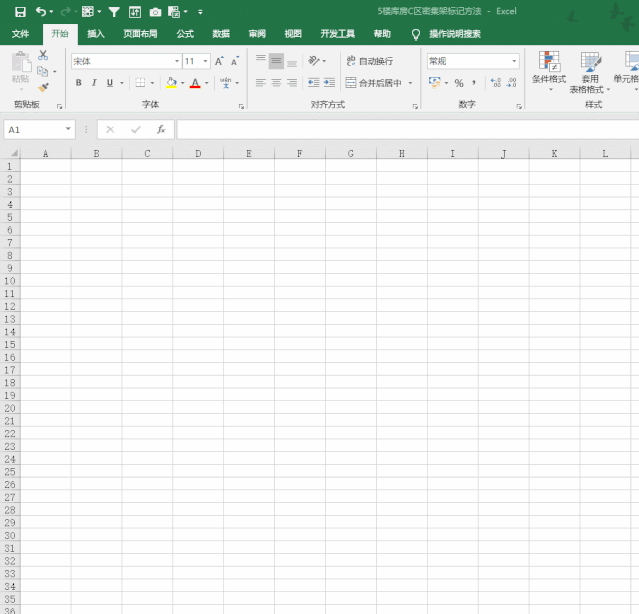Increase font size with larger A
Image resolution: width=639 pixels, height=614 pixels.
219,61
